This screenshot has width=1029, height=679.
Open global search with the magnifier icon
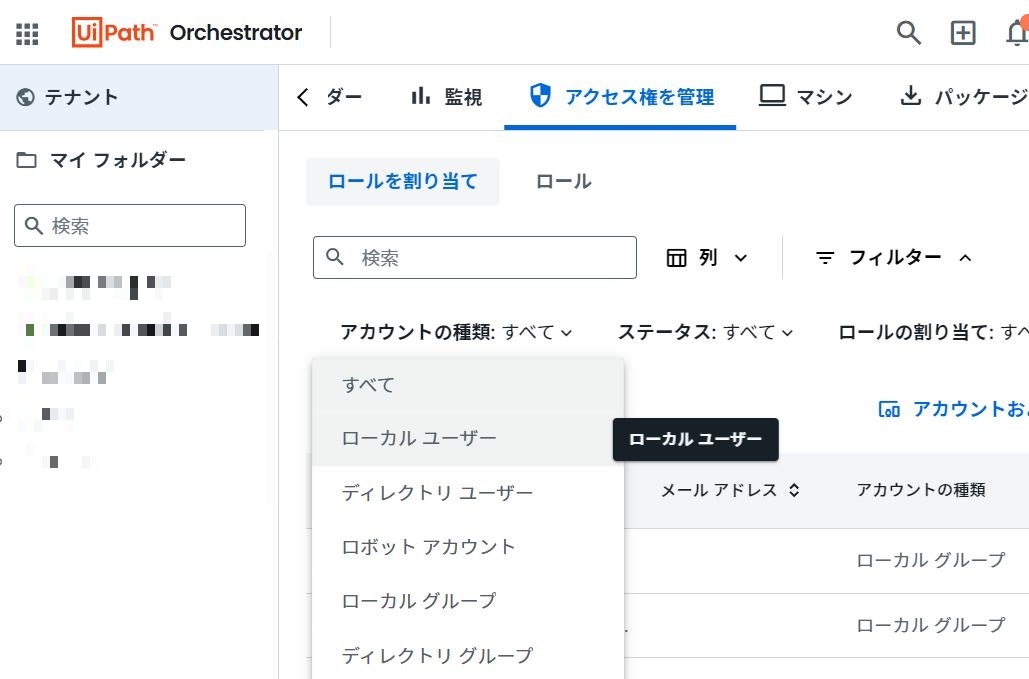pyautogui.click(x=907, y=33)
